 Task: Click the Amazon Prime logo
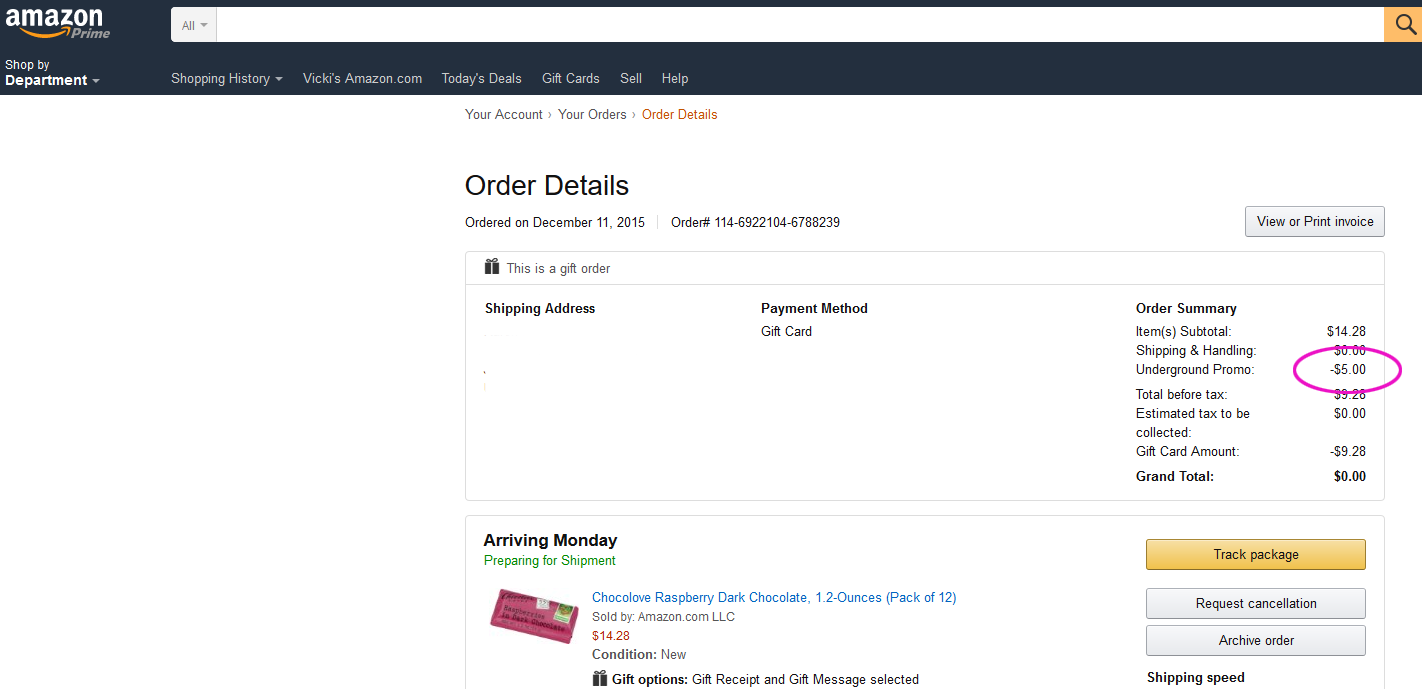click(x=58, y=23)
